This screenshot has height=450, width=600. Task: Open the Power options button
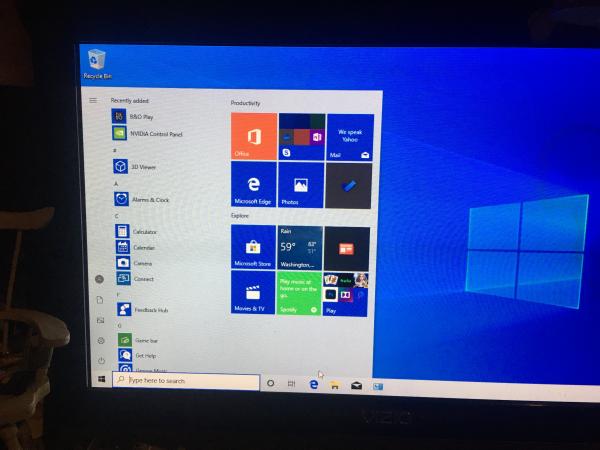(101, 360)
